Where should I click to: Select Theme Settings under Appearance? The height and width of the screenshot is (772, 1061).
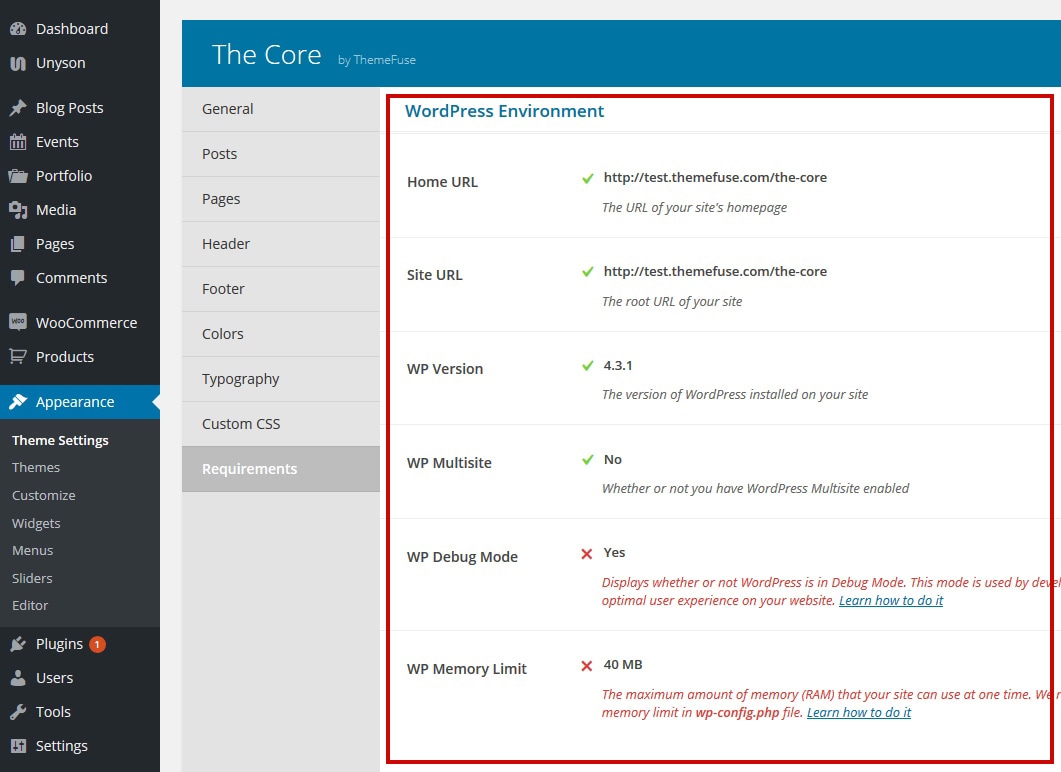(60, 440)
